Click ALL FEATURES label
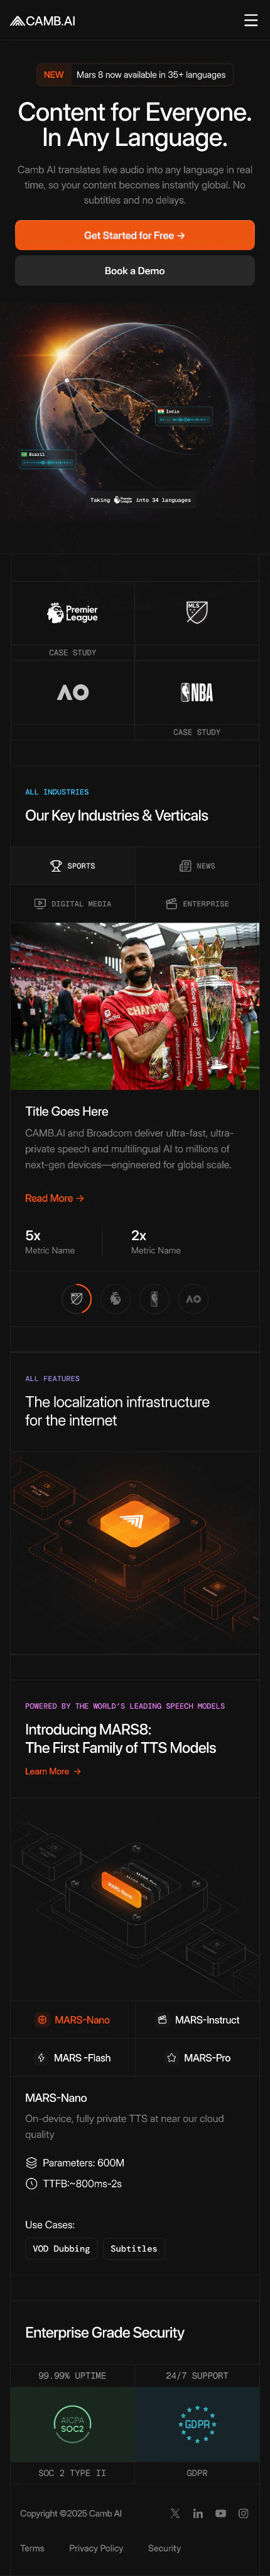 52,1379
